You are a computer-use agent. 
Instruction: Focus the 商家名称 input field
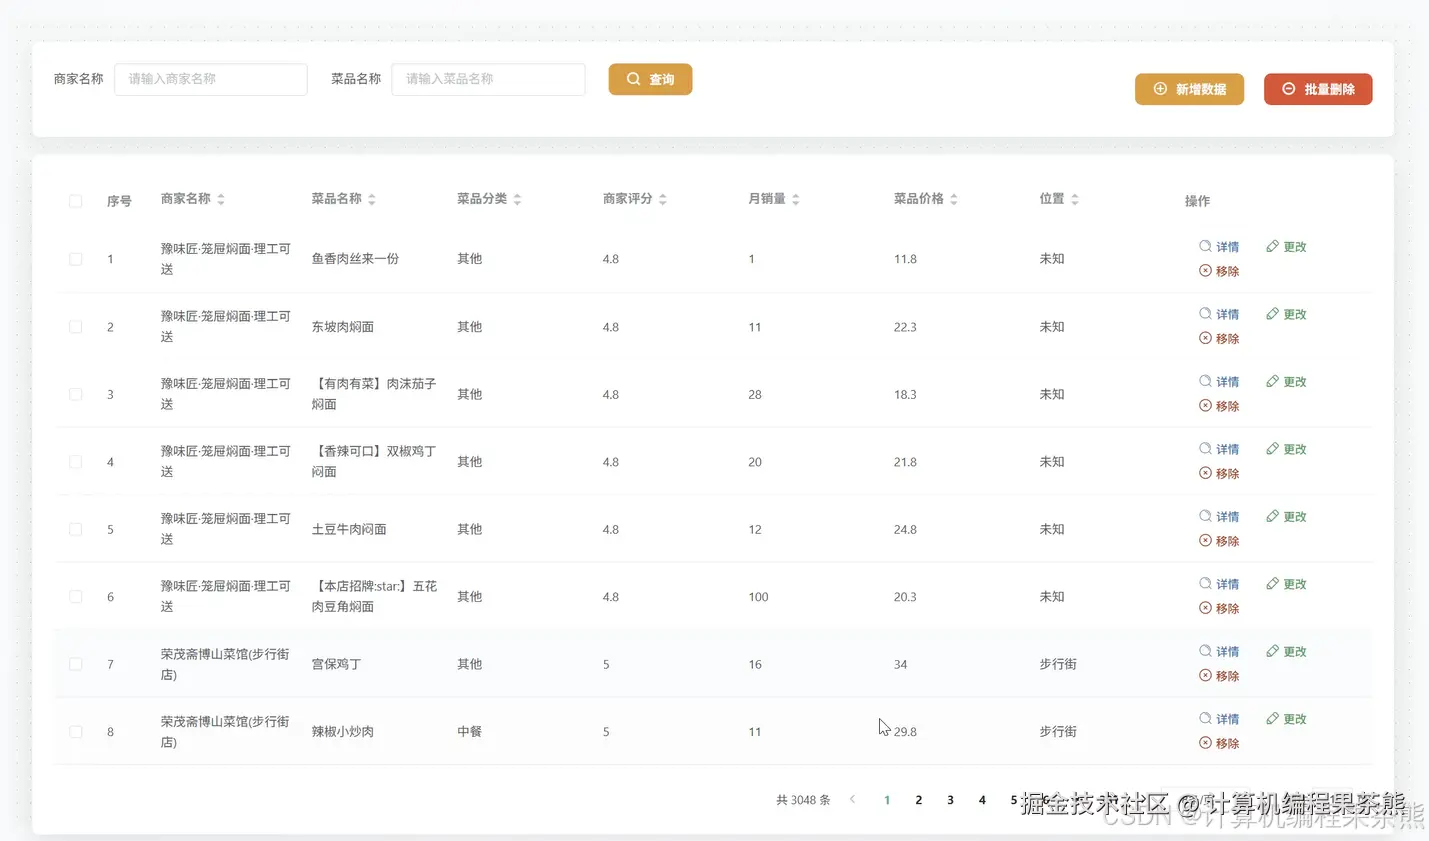[211, 79]
